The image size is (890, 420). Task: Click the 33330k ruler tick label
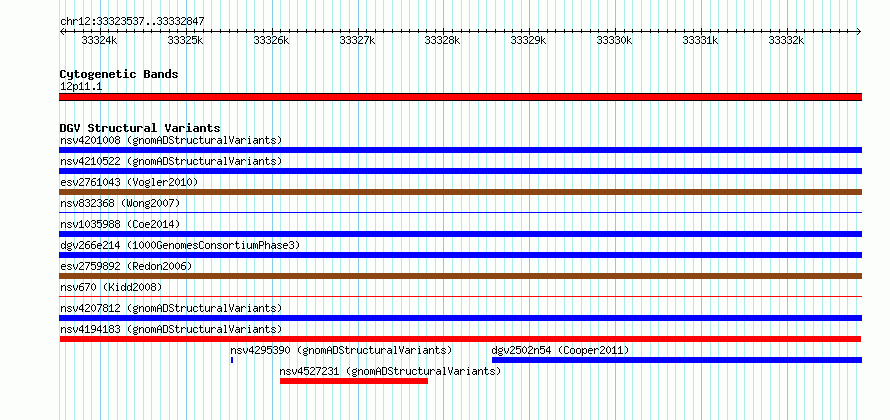(614, 40)
